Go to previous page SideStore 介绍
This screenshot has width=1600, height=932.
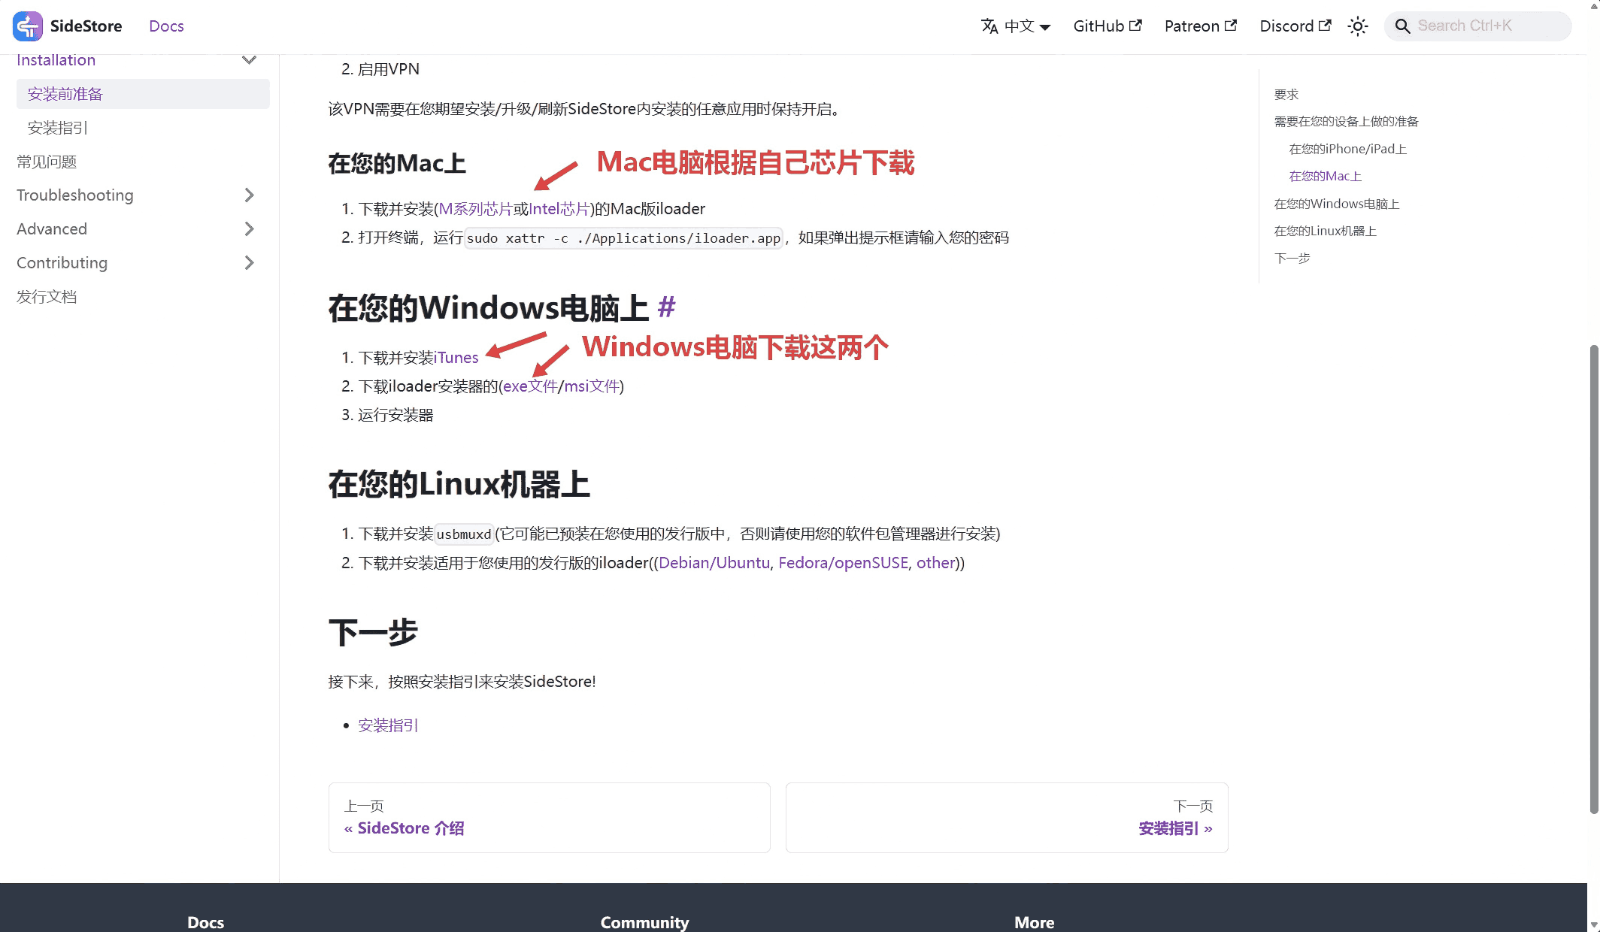(x=549, y=818)
